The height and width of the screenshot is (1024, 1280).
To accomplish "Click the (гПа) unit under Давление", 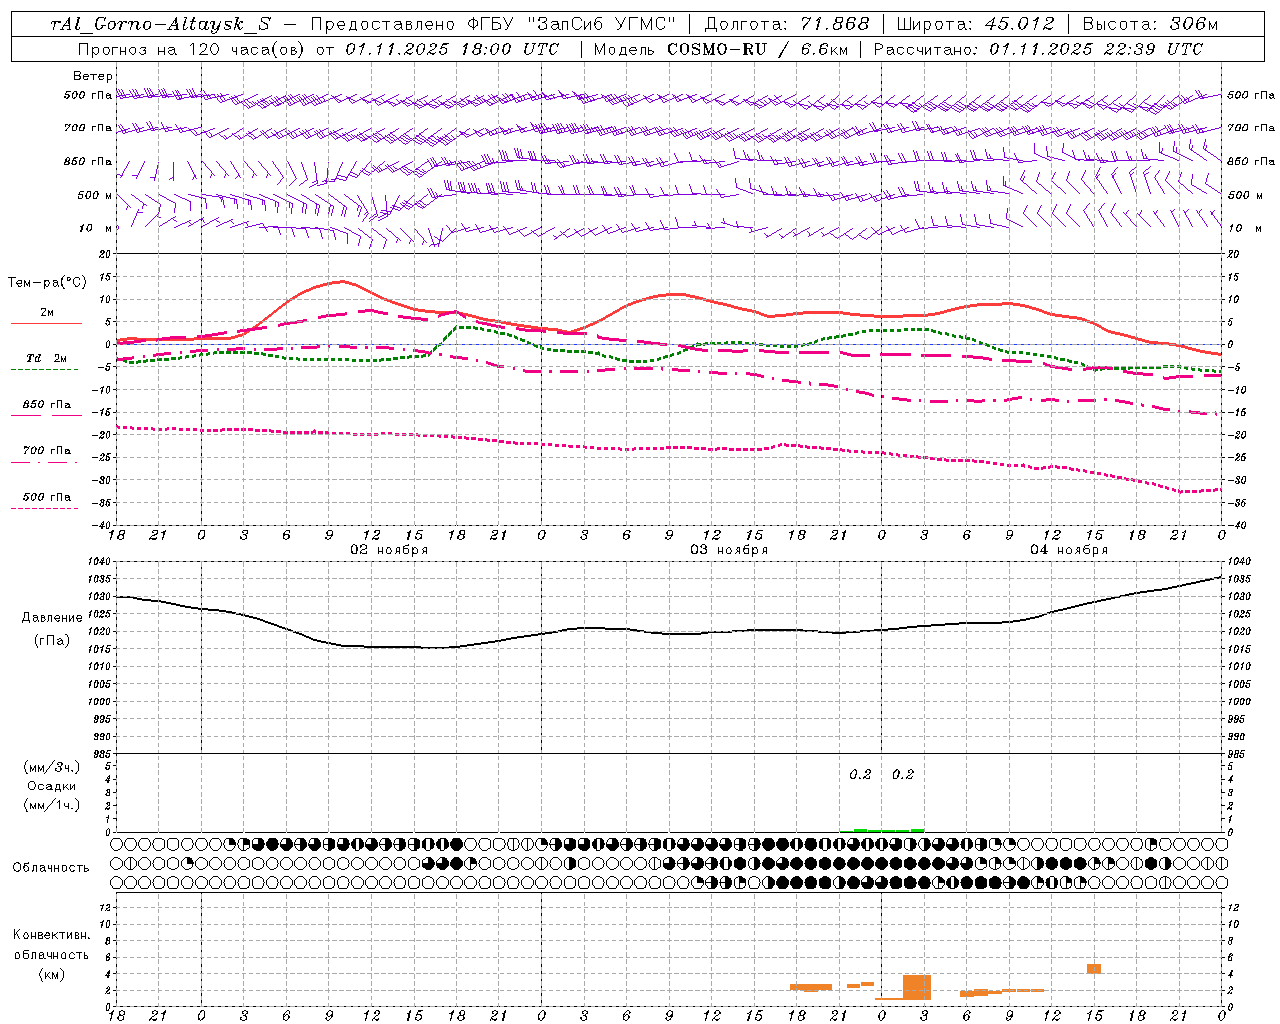I will pyautogui.click(x=52, y=641).
